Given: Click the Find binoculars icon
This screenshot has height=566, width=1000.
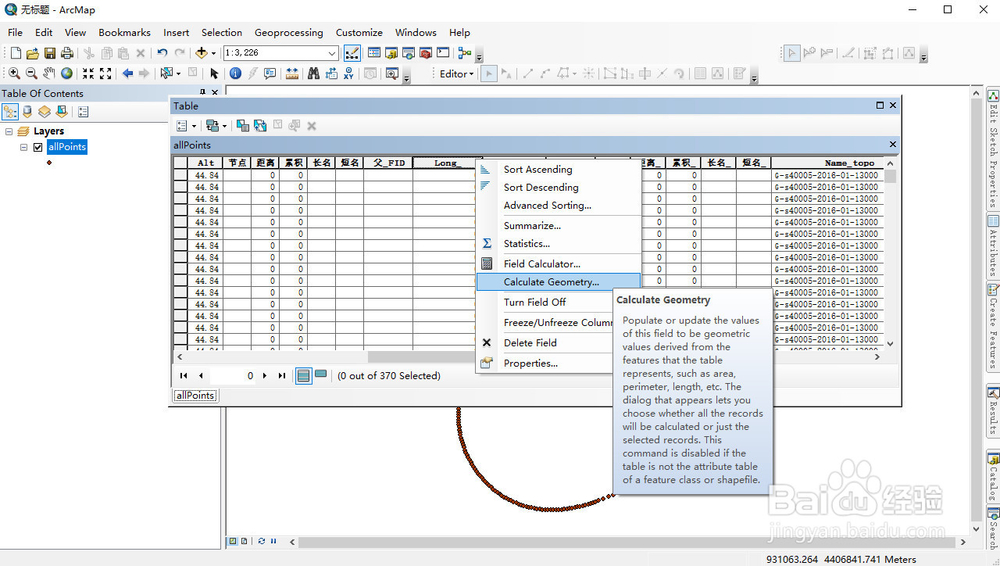Looking at the screenshot, I should point(313,73).
